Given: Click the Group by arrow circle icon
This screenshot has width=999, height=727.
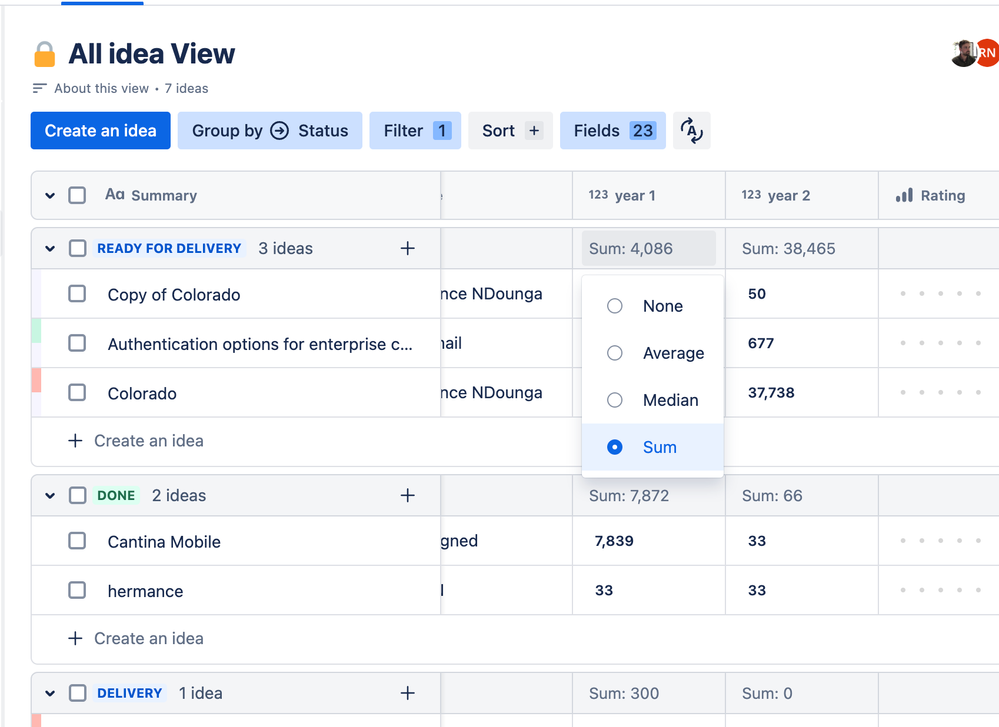Looking at the screenshot, I should tap(280, 131).
